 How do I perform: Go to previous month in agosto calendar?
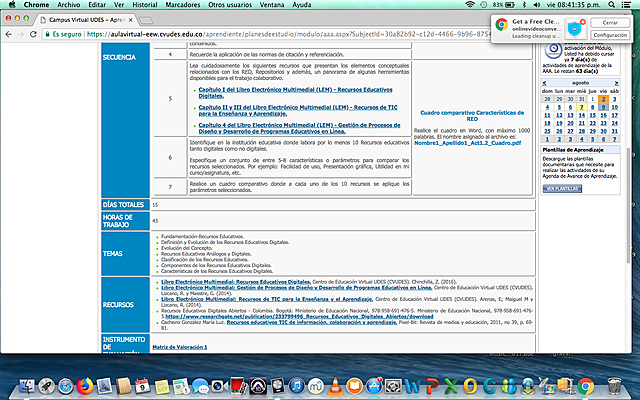[544, 83]
